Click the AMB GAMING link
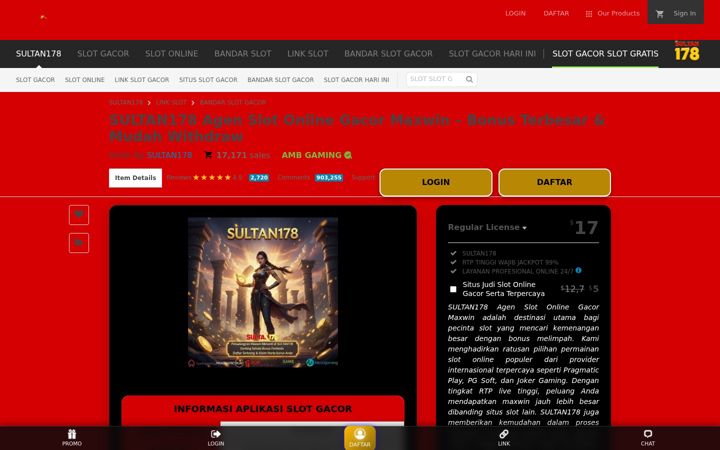This screenshot has height=450, width=720. (x=311, y=155)
